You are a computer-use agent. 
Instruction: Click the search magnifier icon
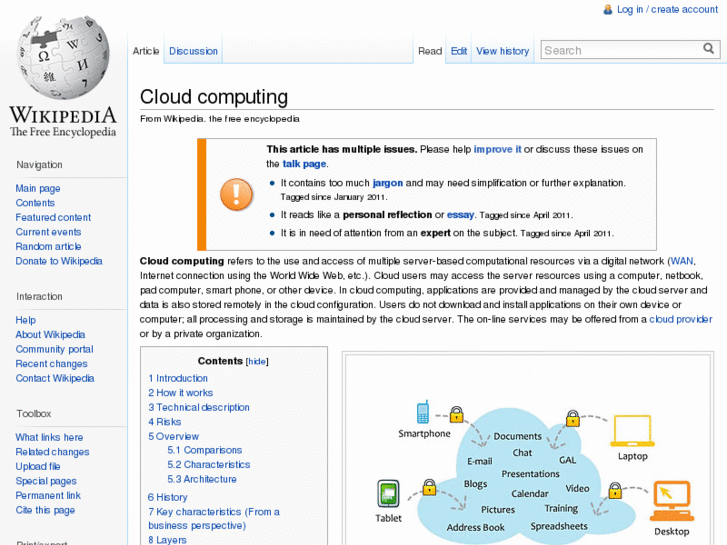708,49
